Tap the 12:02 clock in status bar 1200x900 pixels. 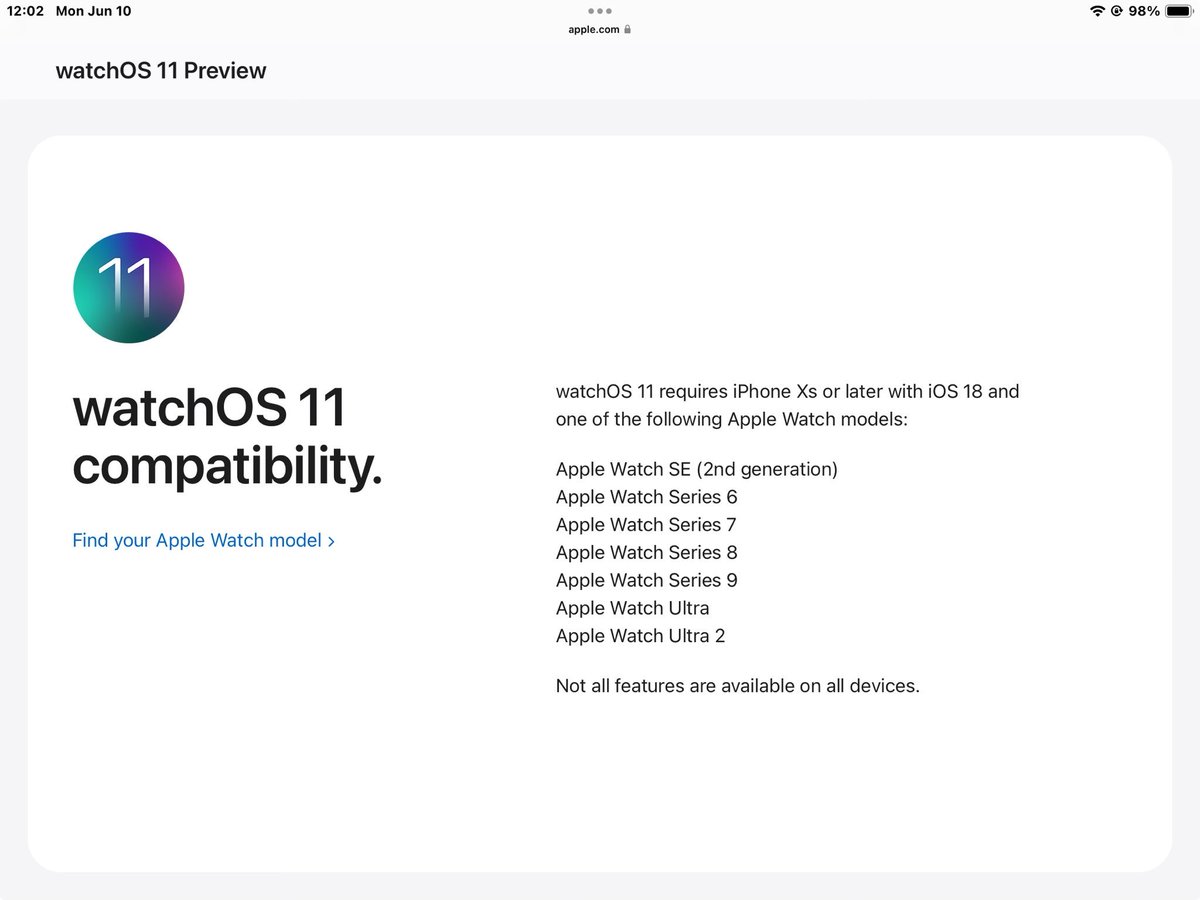(25, 11)
